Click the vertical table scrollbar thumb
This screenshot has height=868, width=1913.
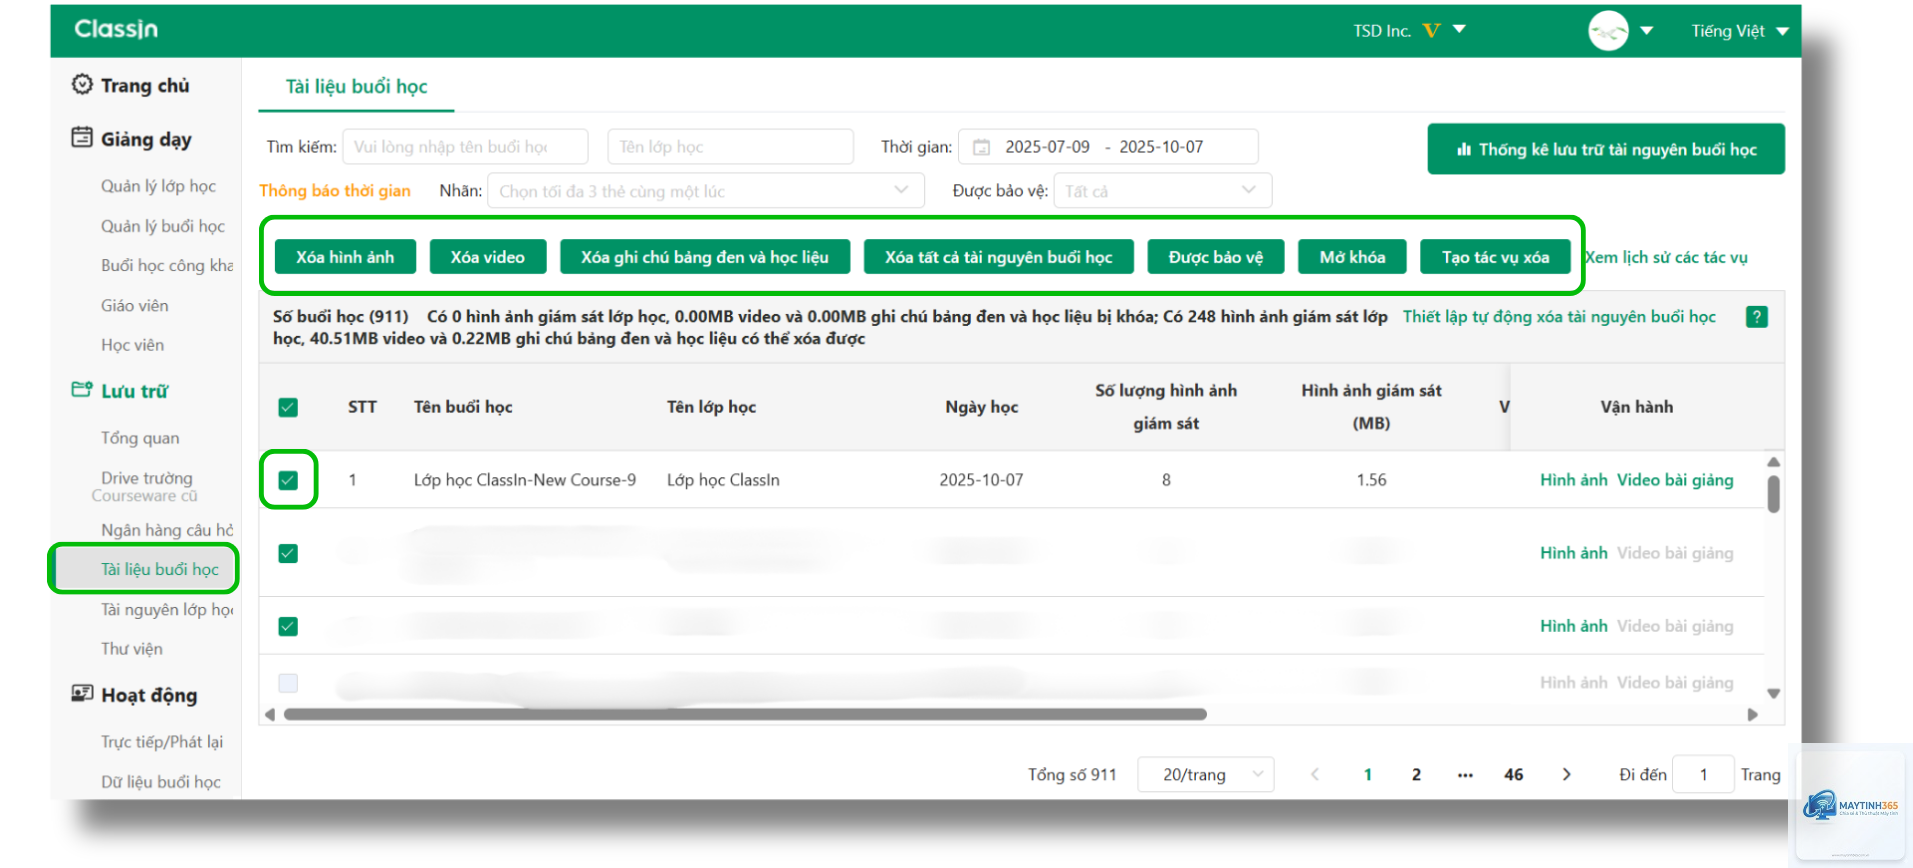(1773, 494)
